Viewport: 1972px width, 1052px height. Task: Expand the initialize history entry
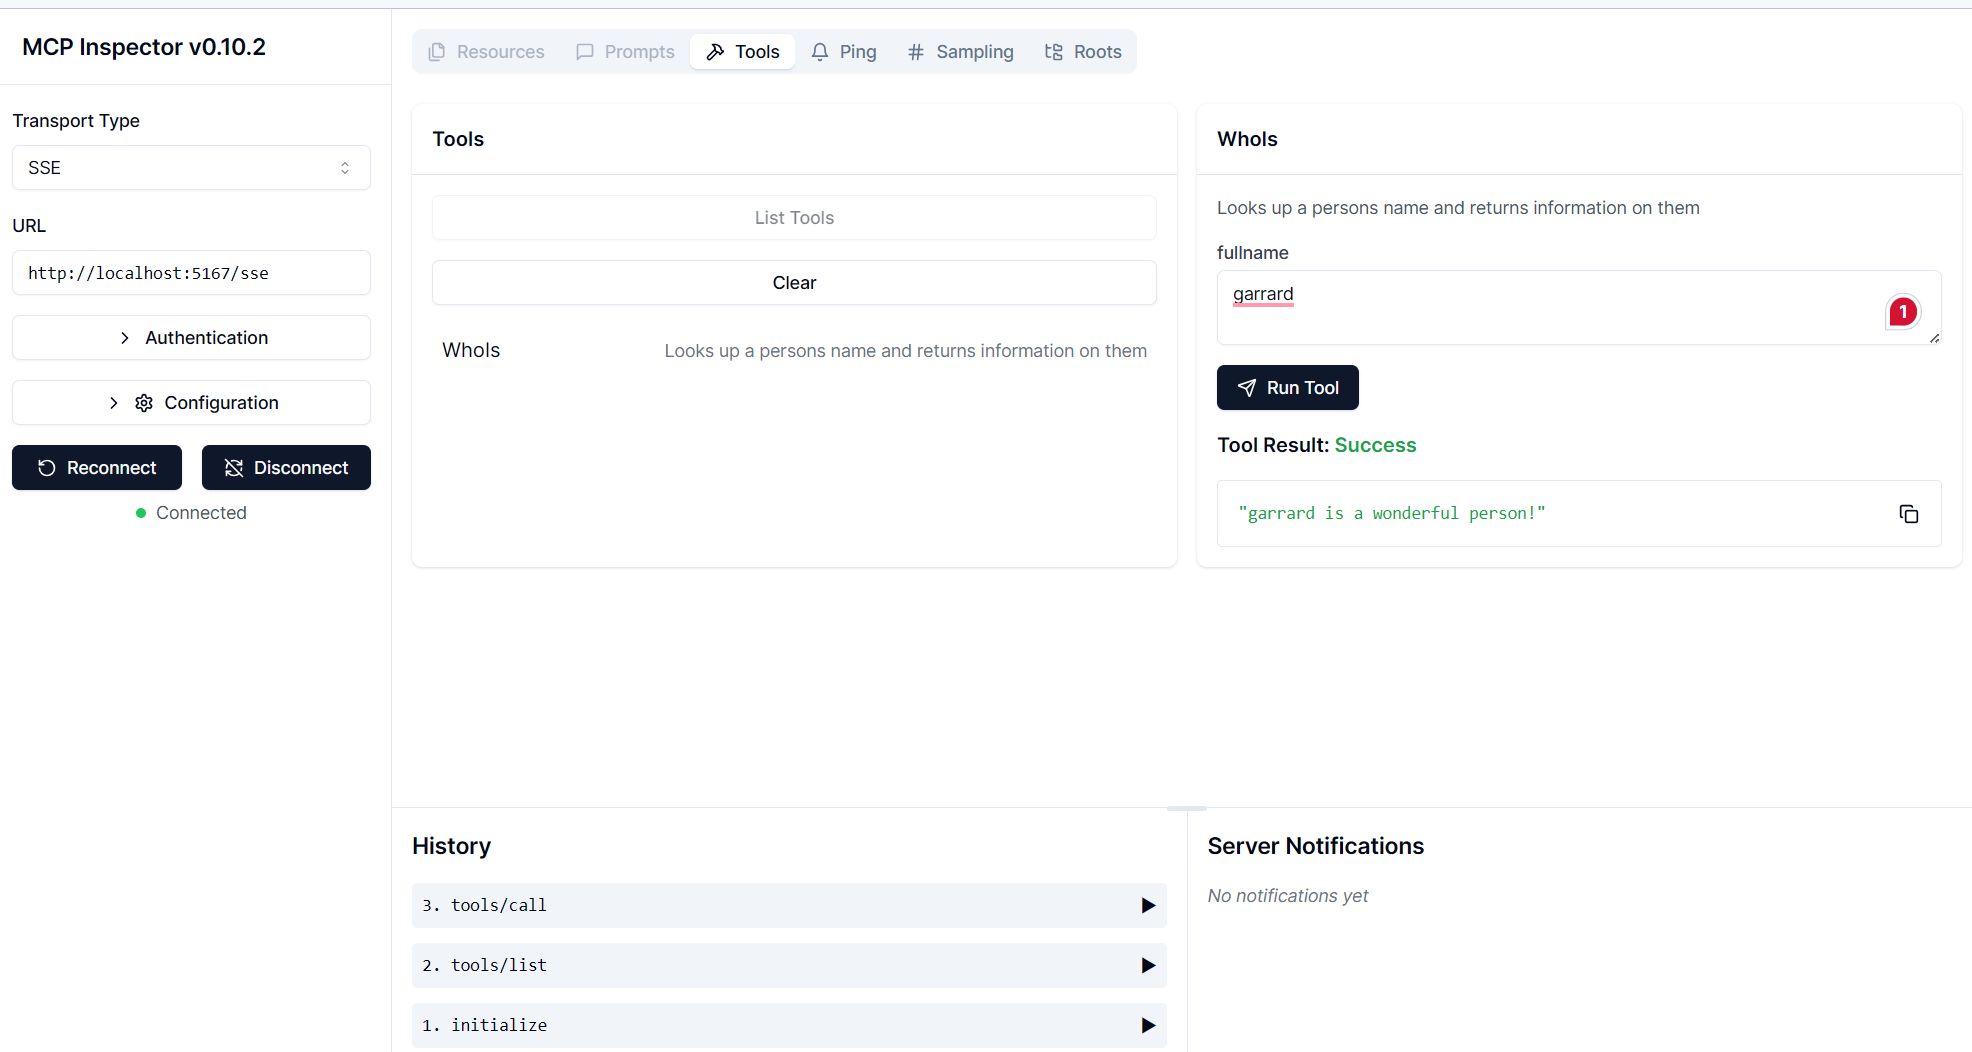coord(1148,1026)
